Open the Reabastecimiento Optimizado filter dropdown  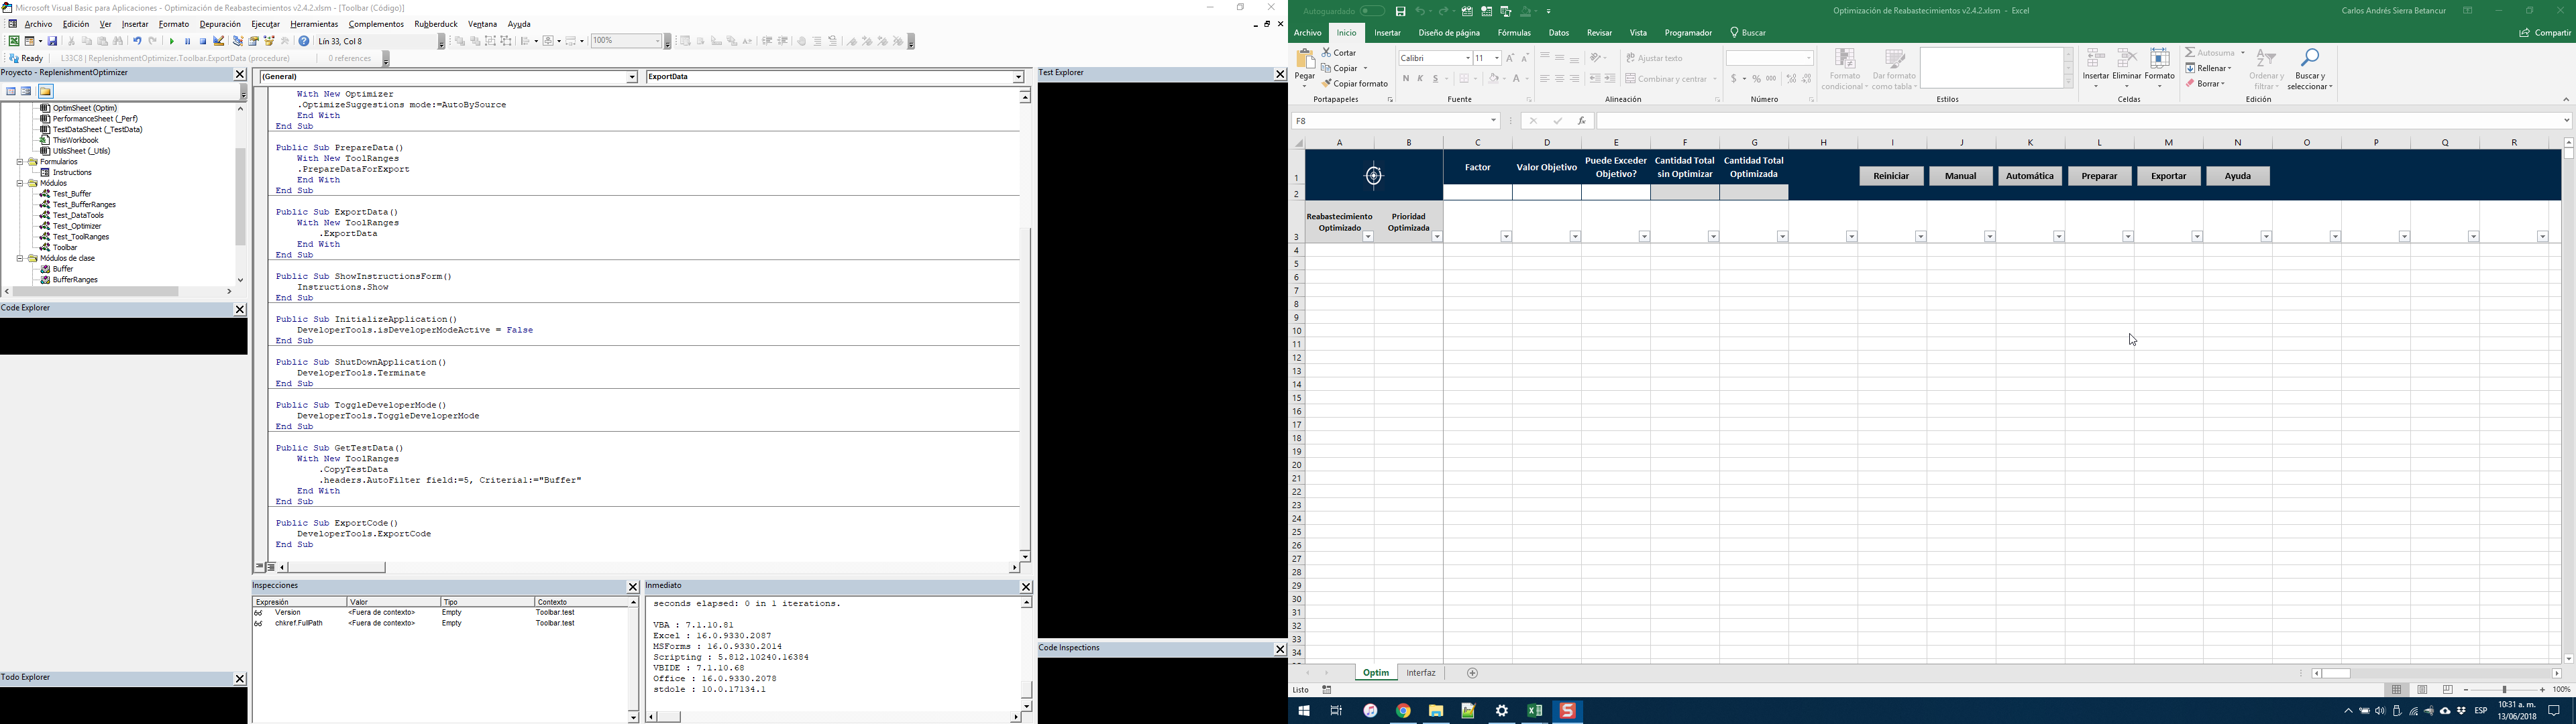click(1368, 237)
